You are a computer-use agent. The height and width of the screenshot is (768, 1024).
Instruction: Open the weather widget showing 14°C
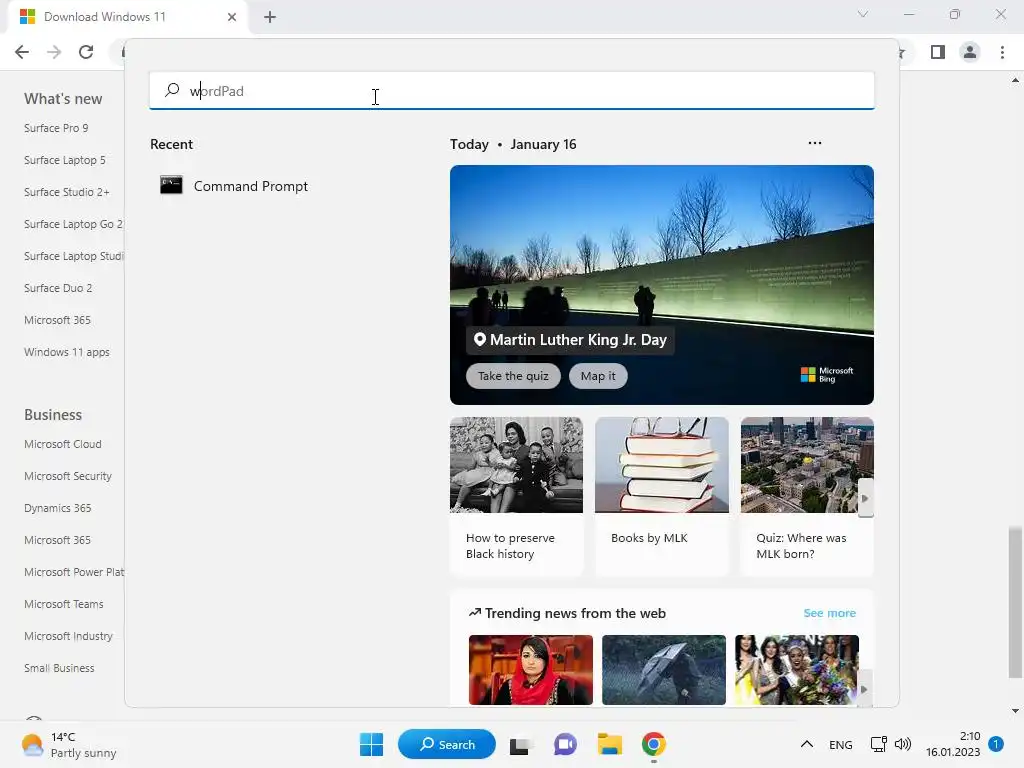(x=69, y=744)
